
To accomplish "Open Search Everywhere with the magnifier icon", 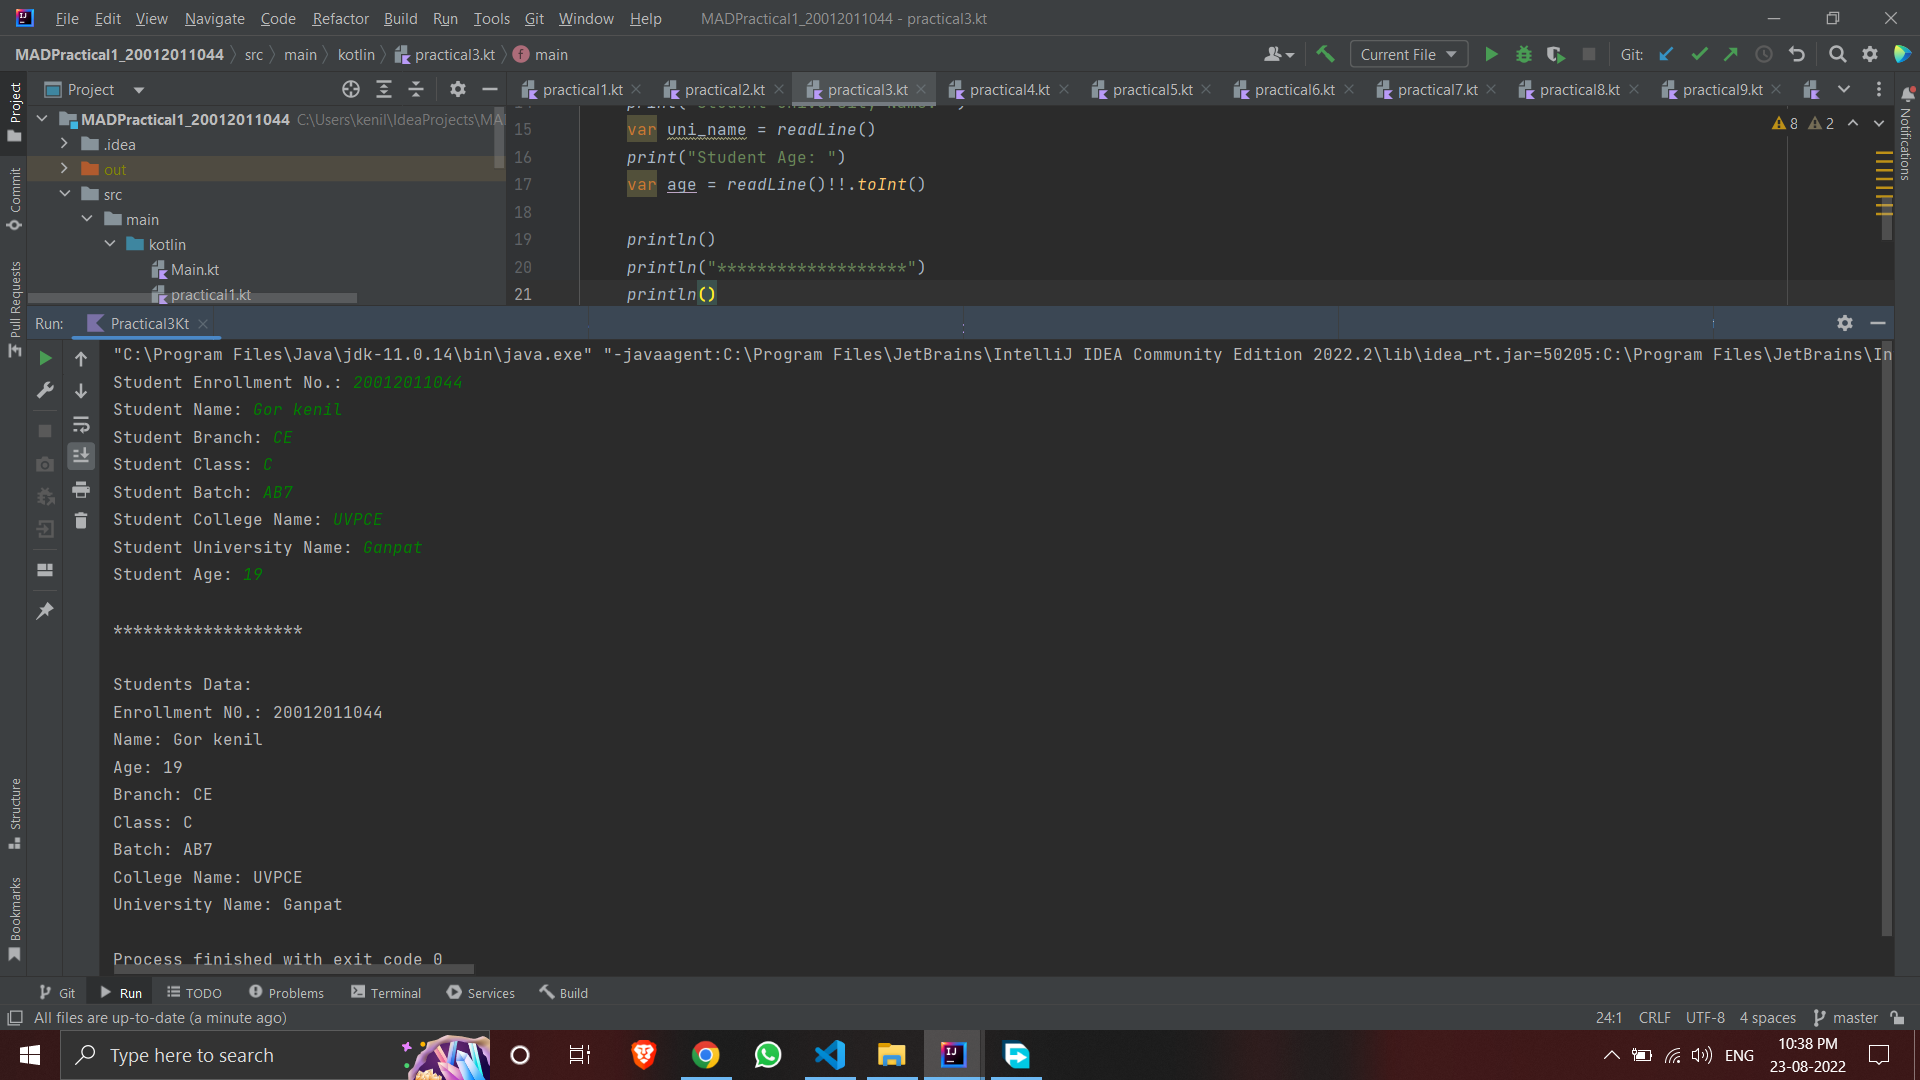I will click(1838, 54).
